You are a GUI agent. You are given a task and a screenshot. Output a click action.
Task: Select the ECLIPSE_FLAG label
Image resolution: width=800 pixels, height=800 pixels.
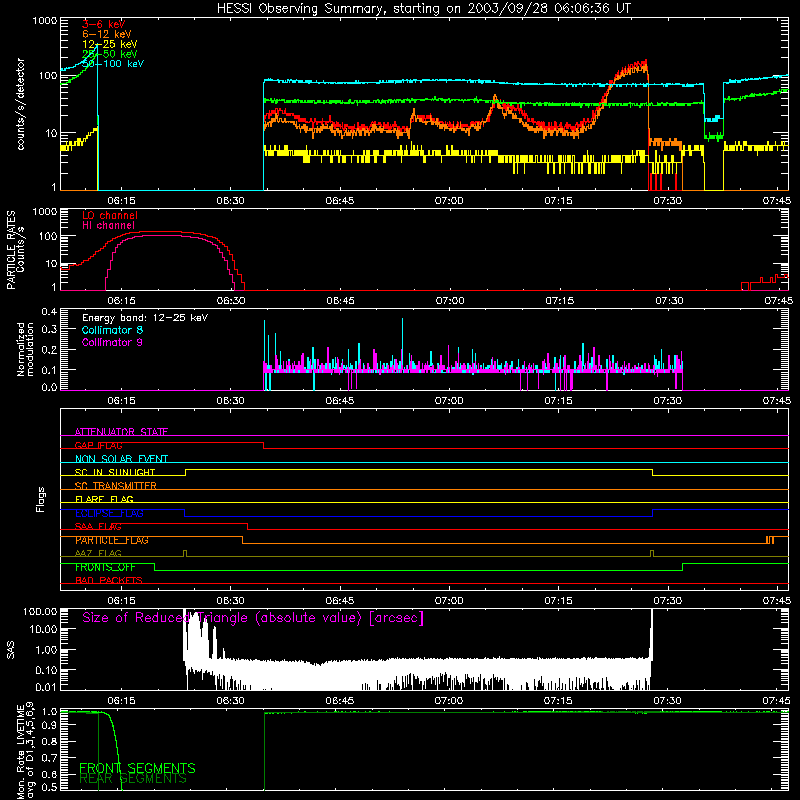(x=109, y=513)
